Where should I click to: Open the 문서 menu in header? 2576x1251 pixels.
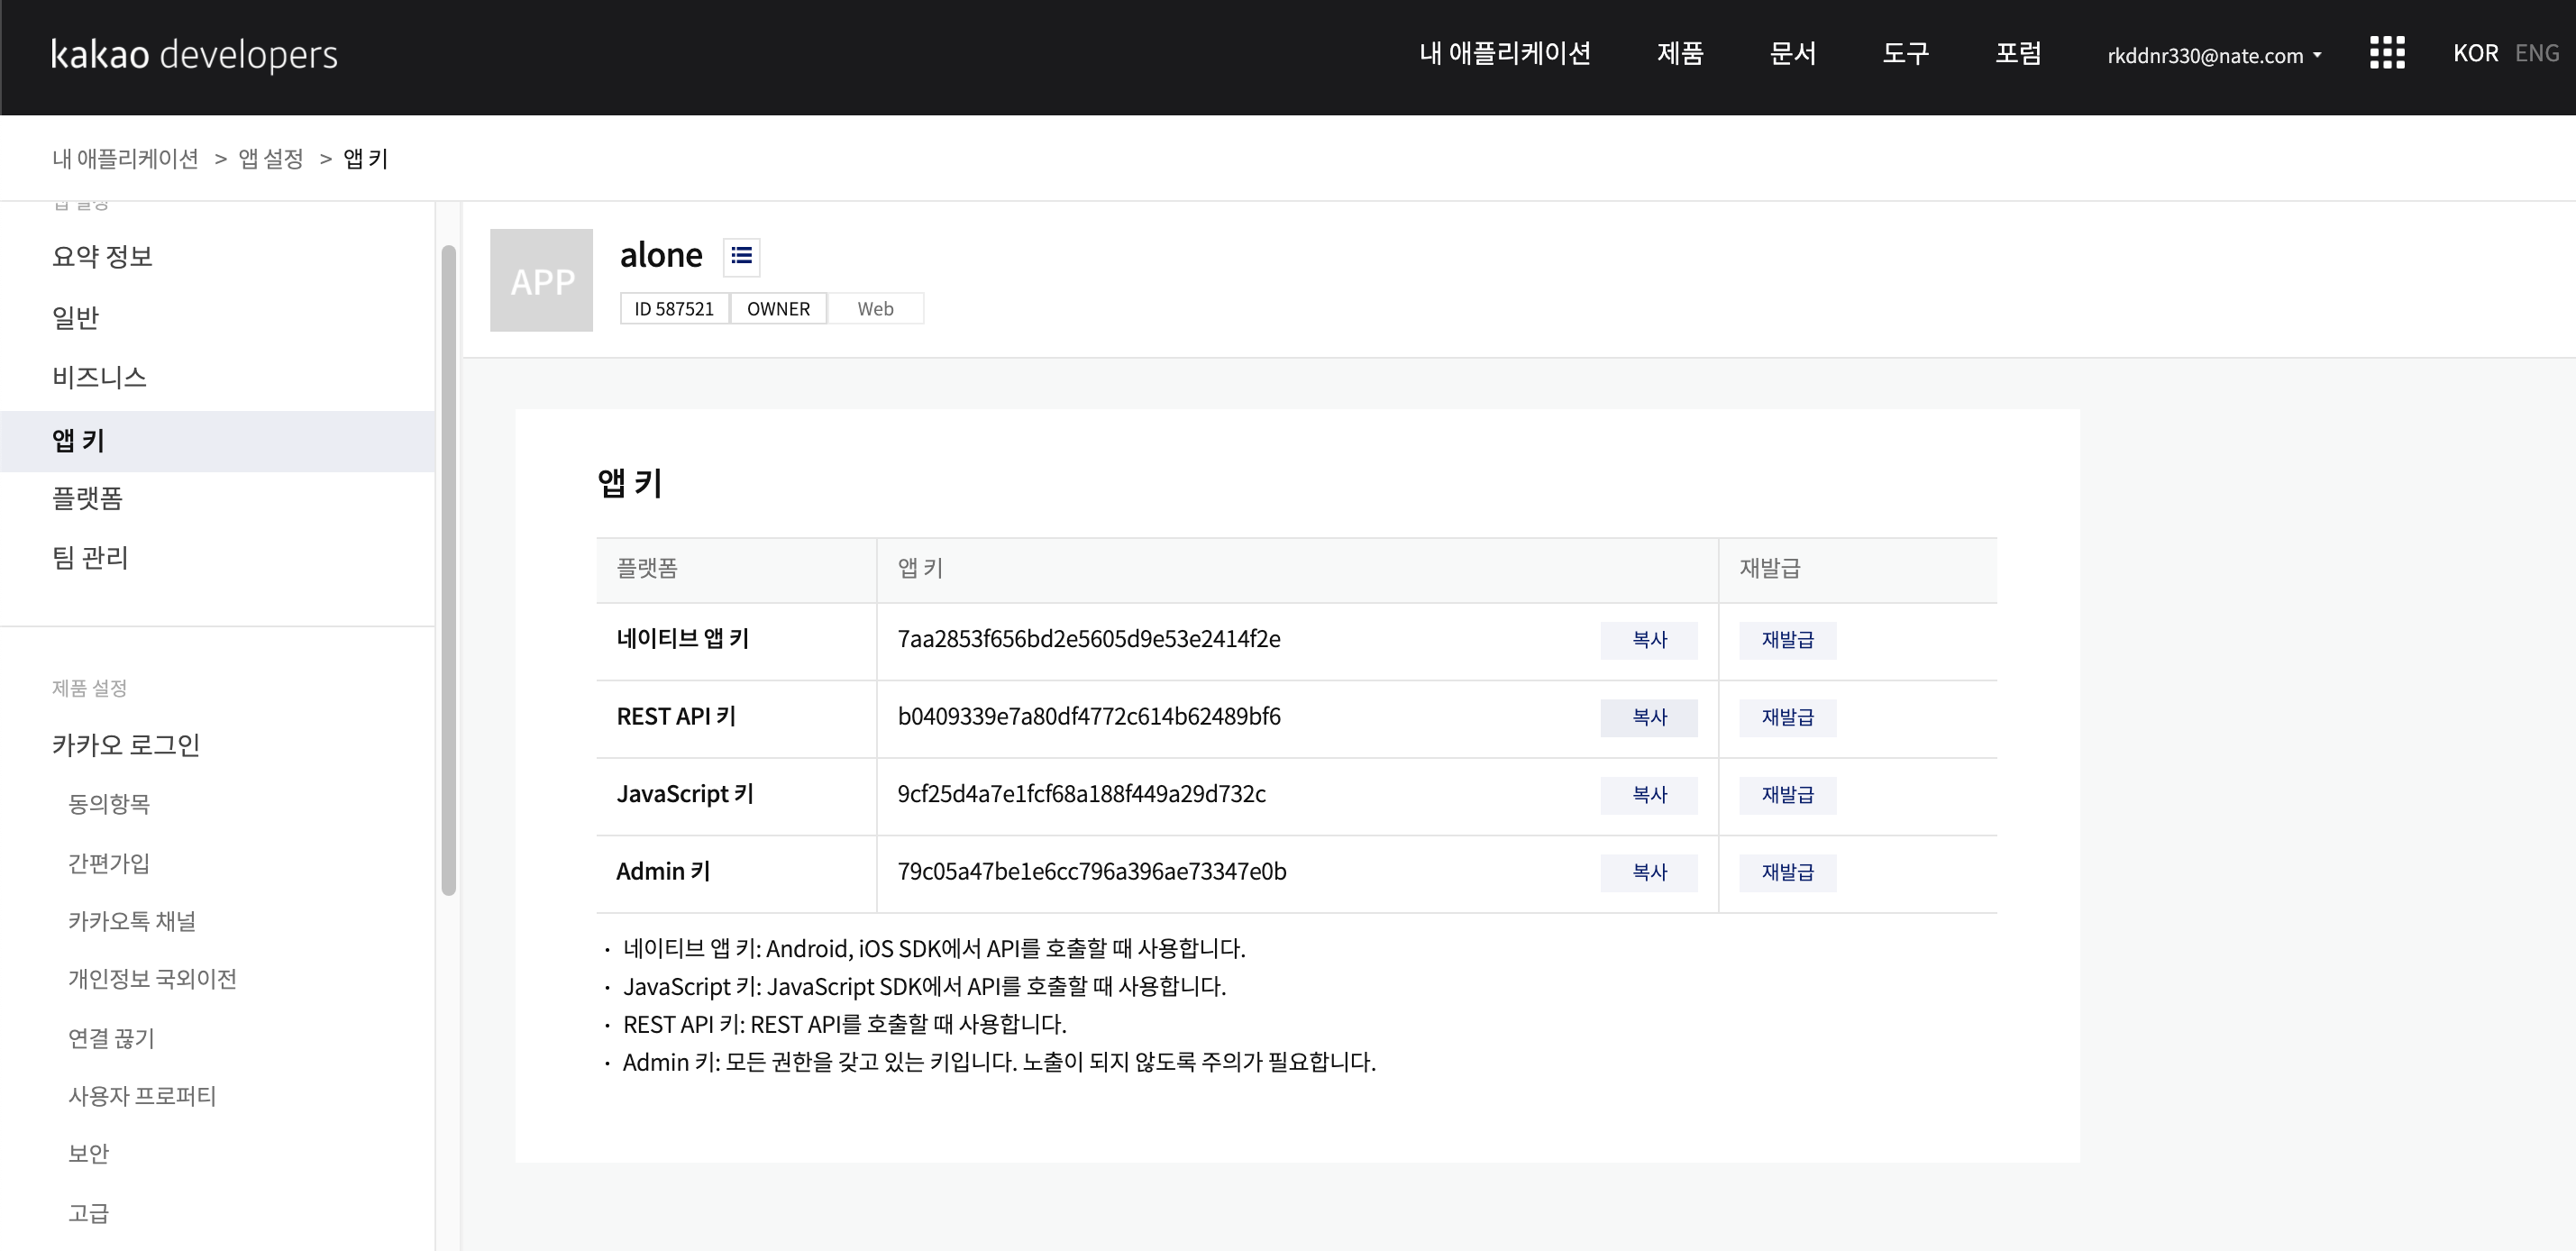[x=1793, y=53]
